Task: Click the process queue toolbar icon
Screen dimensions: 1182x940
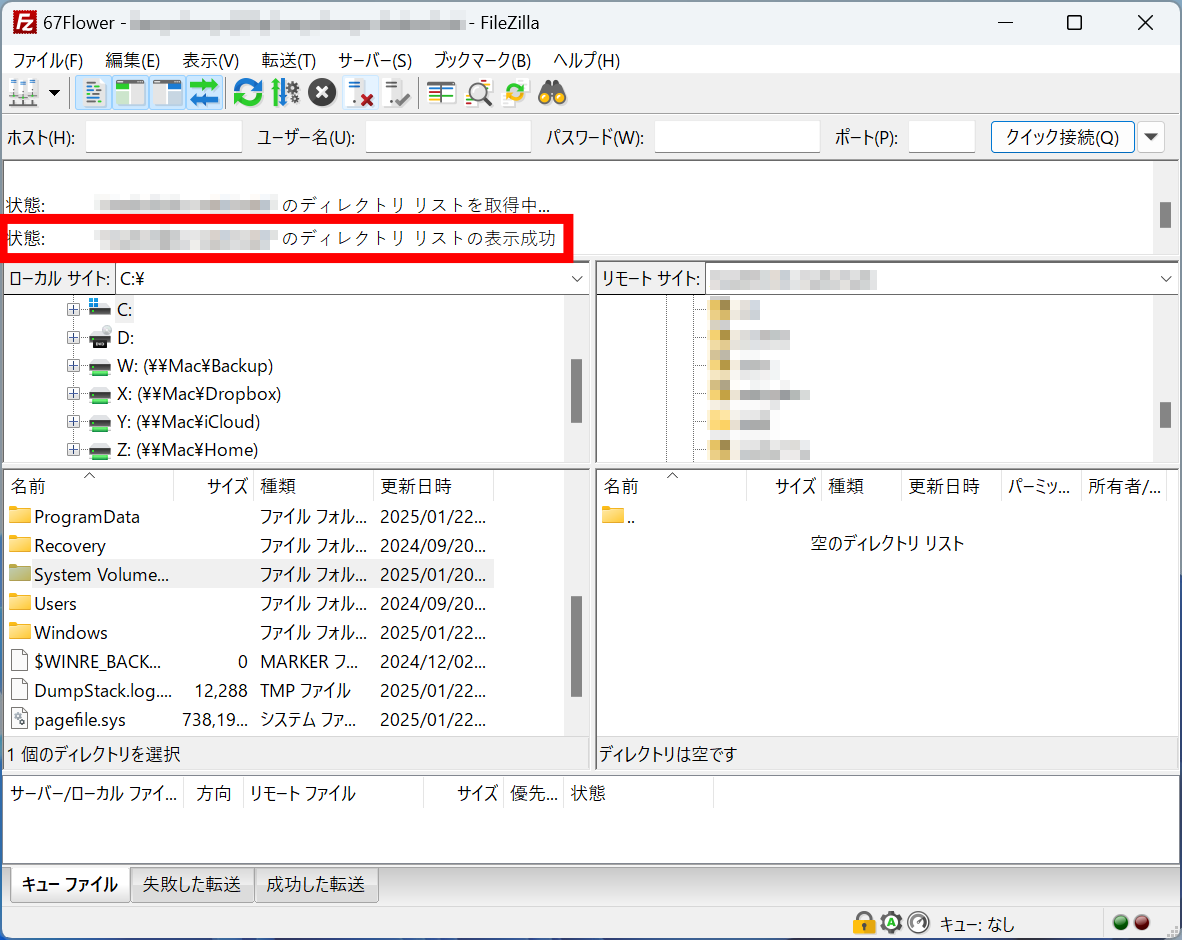Action: (x=285, y=93)
